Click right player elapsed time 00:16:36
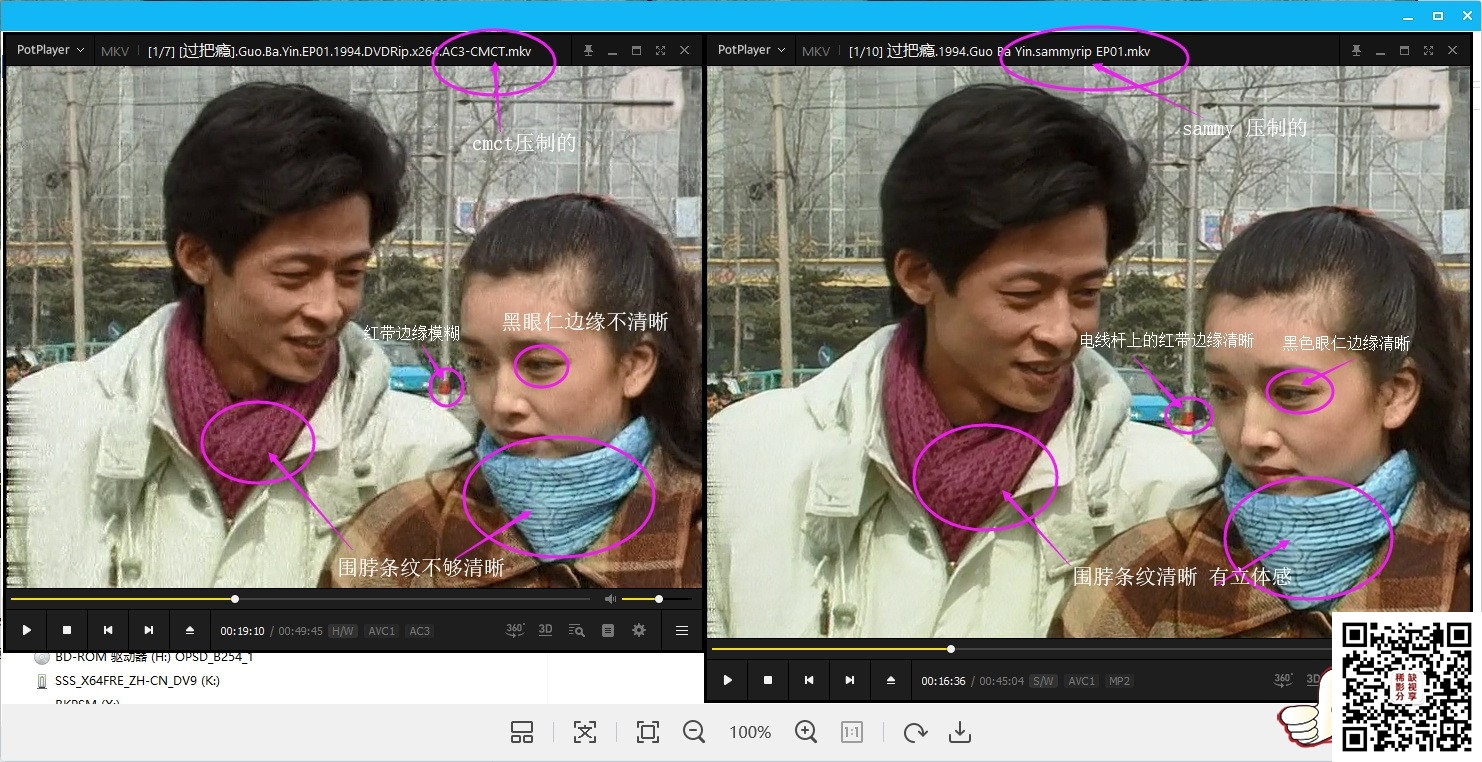This screenshot has height=762, width=1482. coord(943,681)
